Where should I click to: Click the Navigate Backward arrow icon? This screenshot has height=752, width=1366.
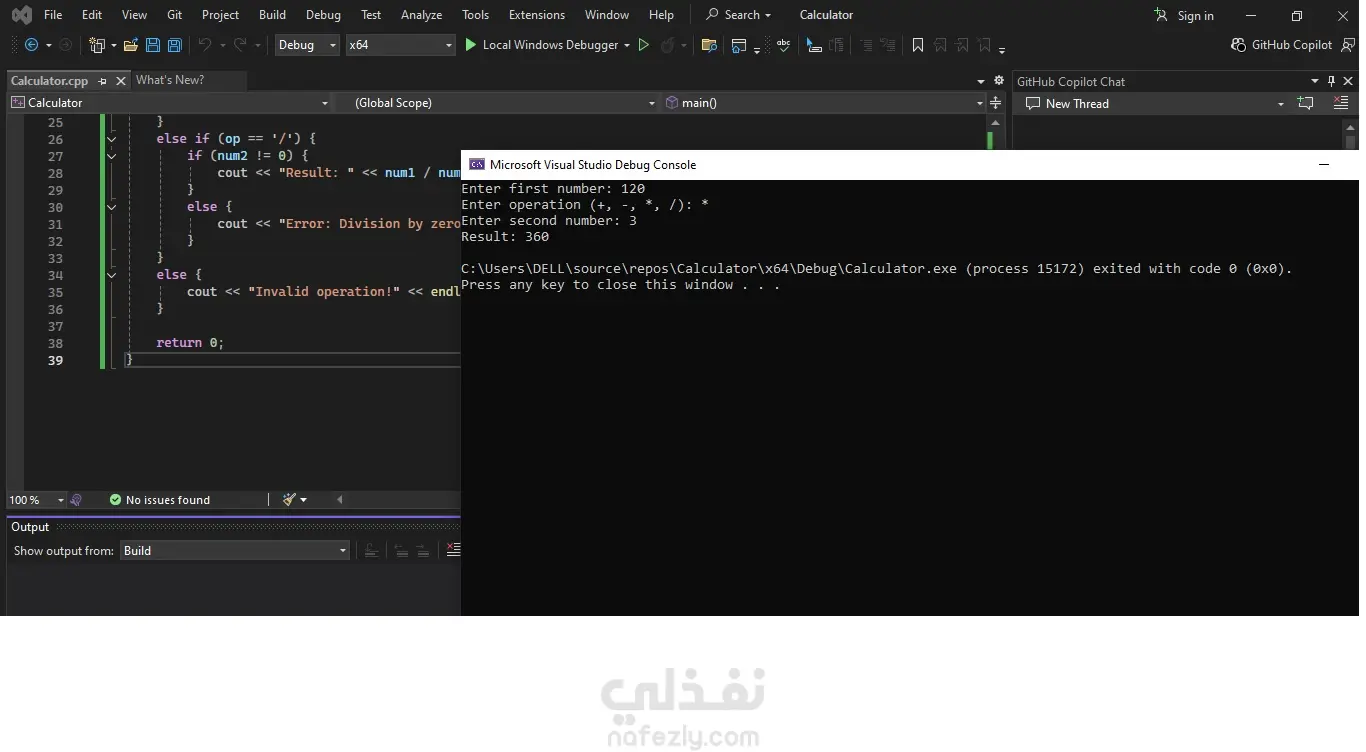pyautogui.click(x=31, y=45)
